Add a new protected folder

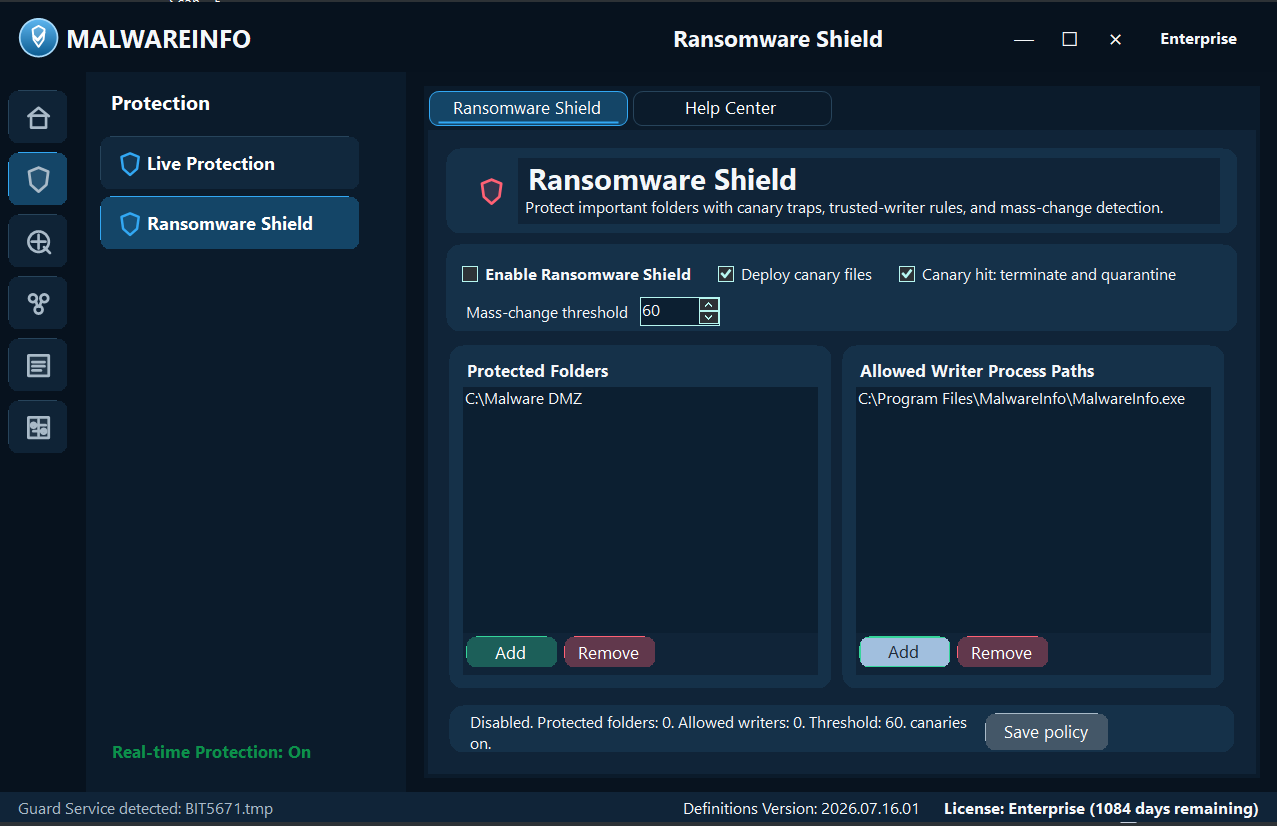pos(511,652)
